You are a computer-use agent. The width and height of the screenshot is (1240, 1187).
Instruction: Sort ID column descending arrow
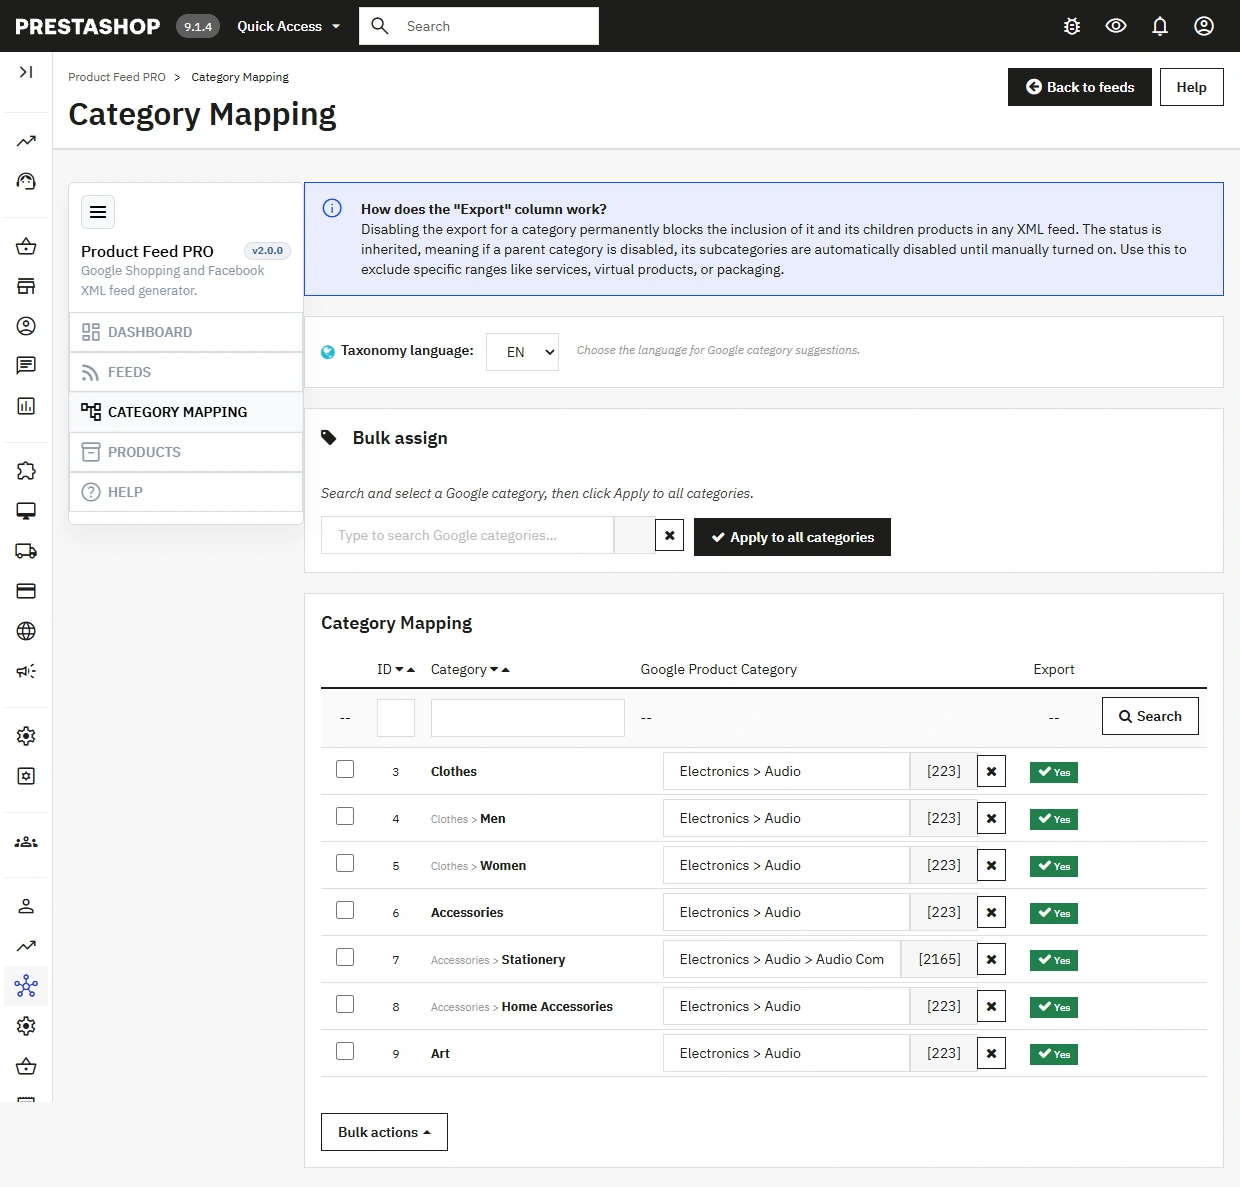coord(400,670)
